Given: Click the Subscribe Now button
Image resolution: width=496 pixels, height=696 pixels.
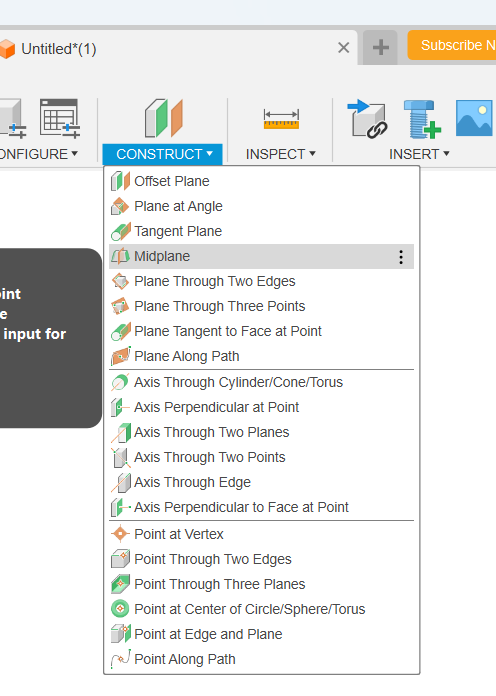Looking at the screenshot, I should click(x=452, y=45).
